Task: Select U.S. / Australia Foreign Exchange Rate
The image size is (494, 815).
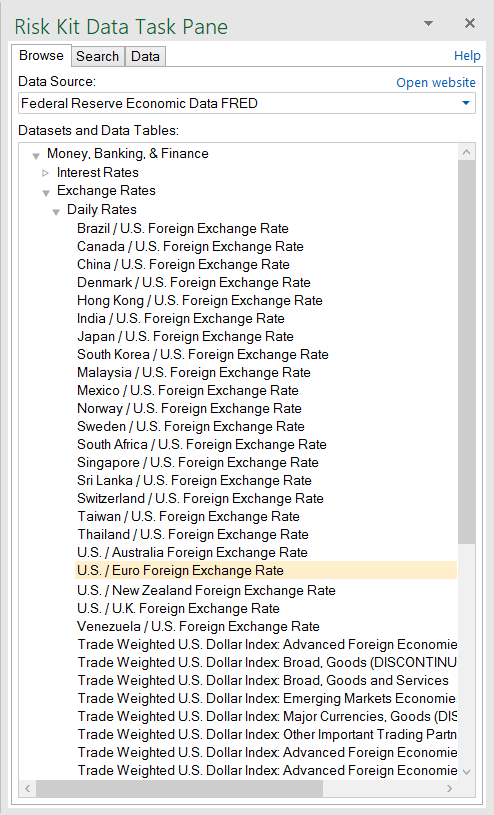Action: click(192, 552)
